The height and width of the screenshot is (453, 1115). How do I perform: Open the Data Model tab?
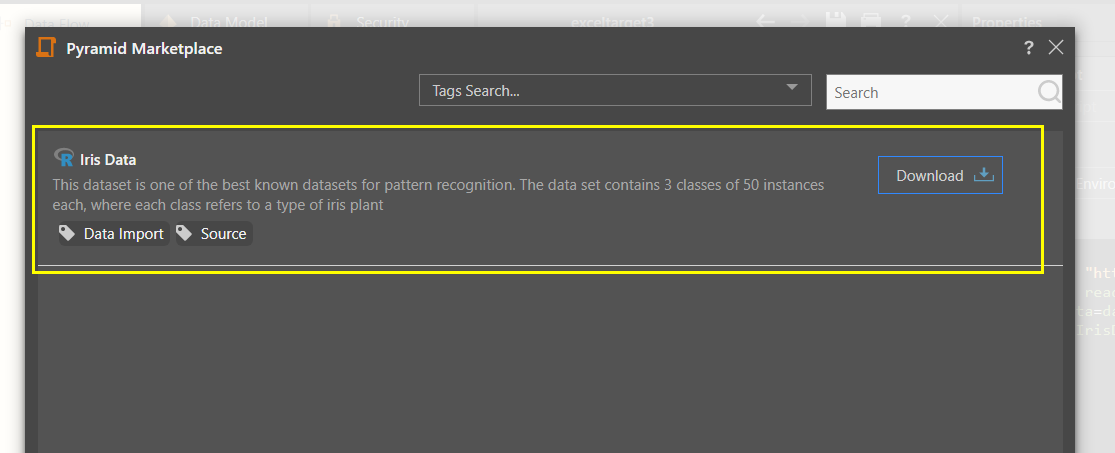[224, 20]
